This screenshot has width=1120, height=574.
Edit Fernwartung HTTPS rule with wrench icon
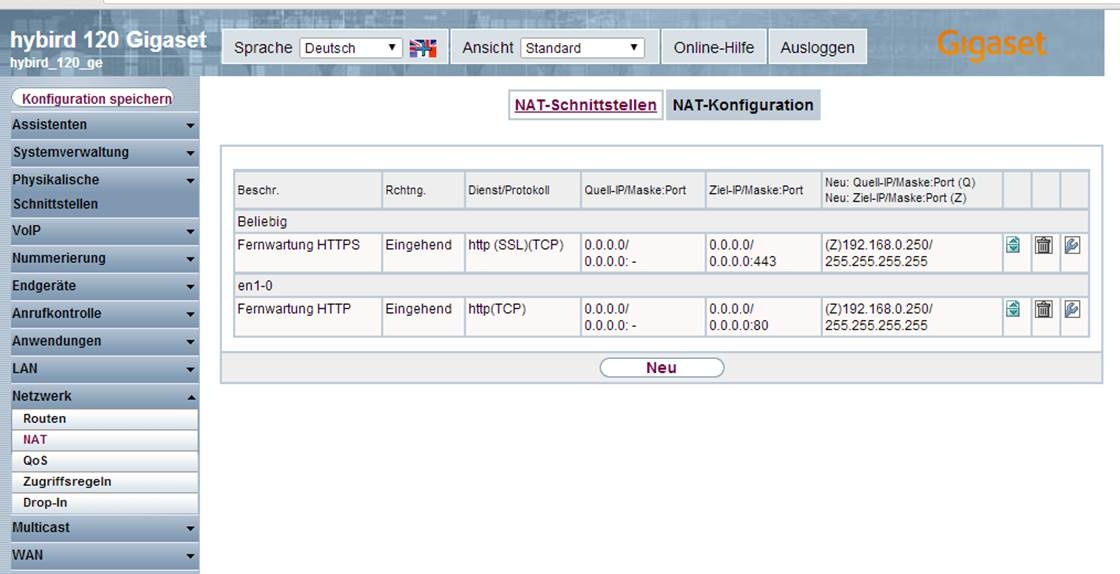click(1071, 245)
